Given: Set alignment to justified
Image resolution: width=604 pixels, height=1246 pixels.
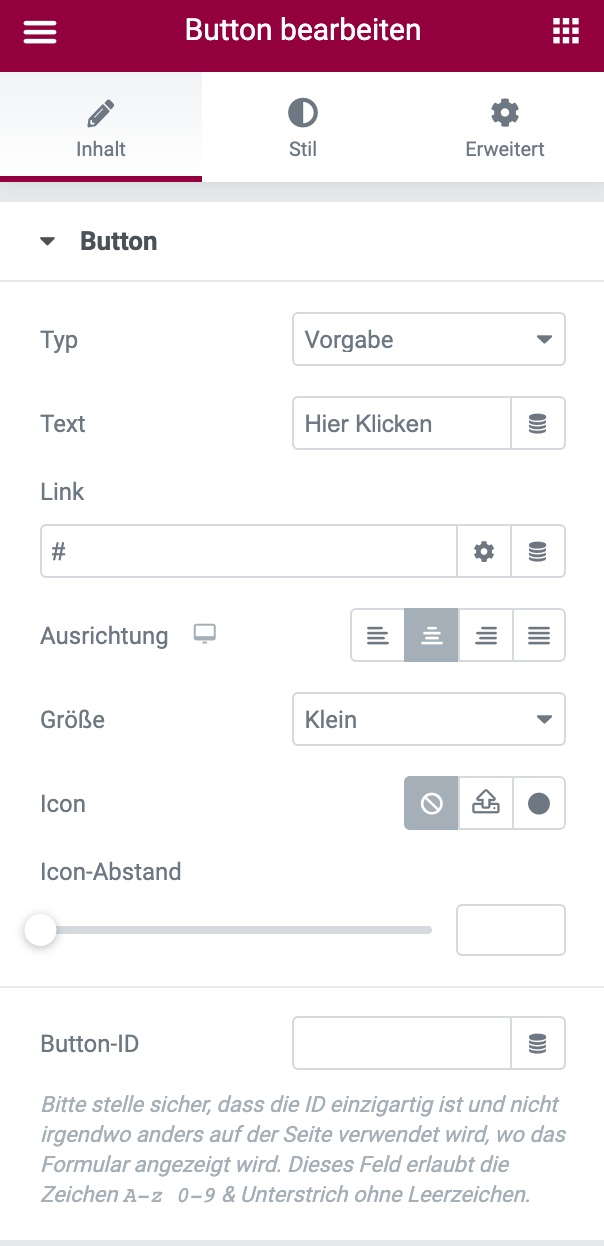Looking at the screenshot, I should click(539, 635).
